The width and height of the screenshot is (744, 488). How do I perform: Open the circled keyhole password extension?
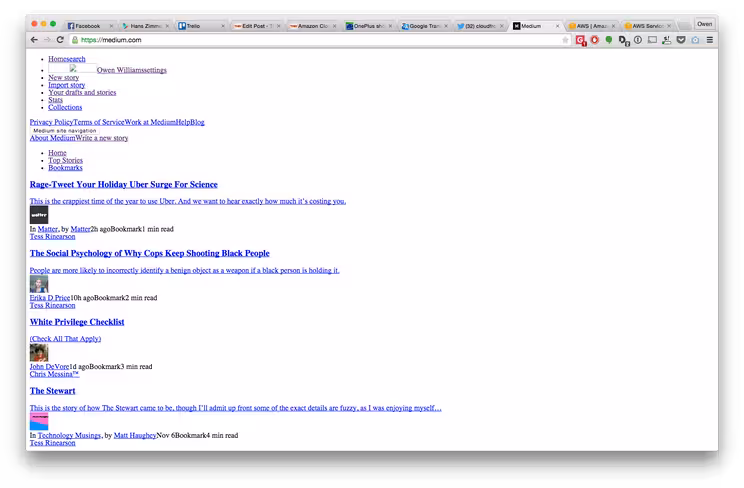pos(638,40)
